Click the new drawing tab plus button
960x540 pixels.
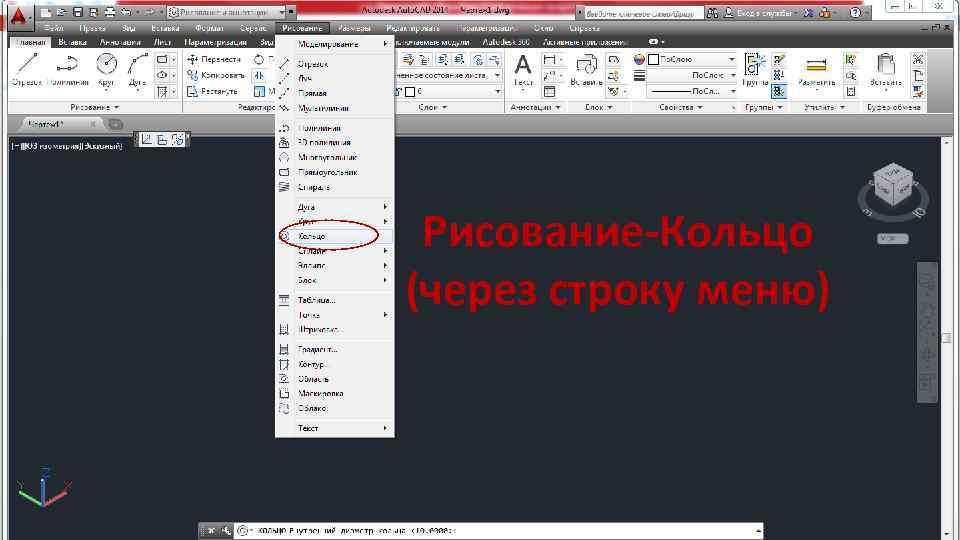115,124
